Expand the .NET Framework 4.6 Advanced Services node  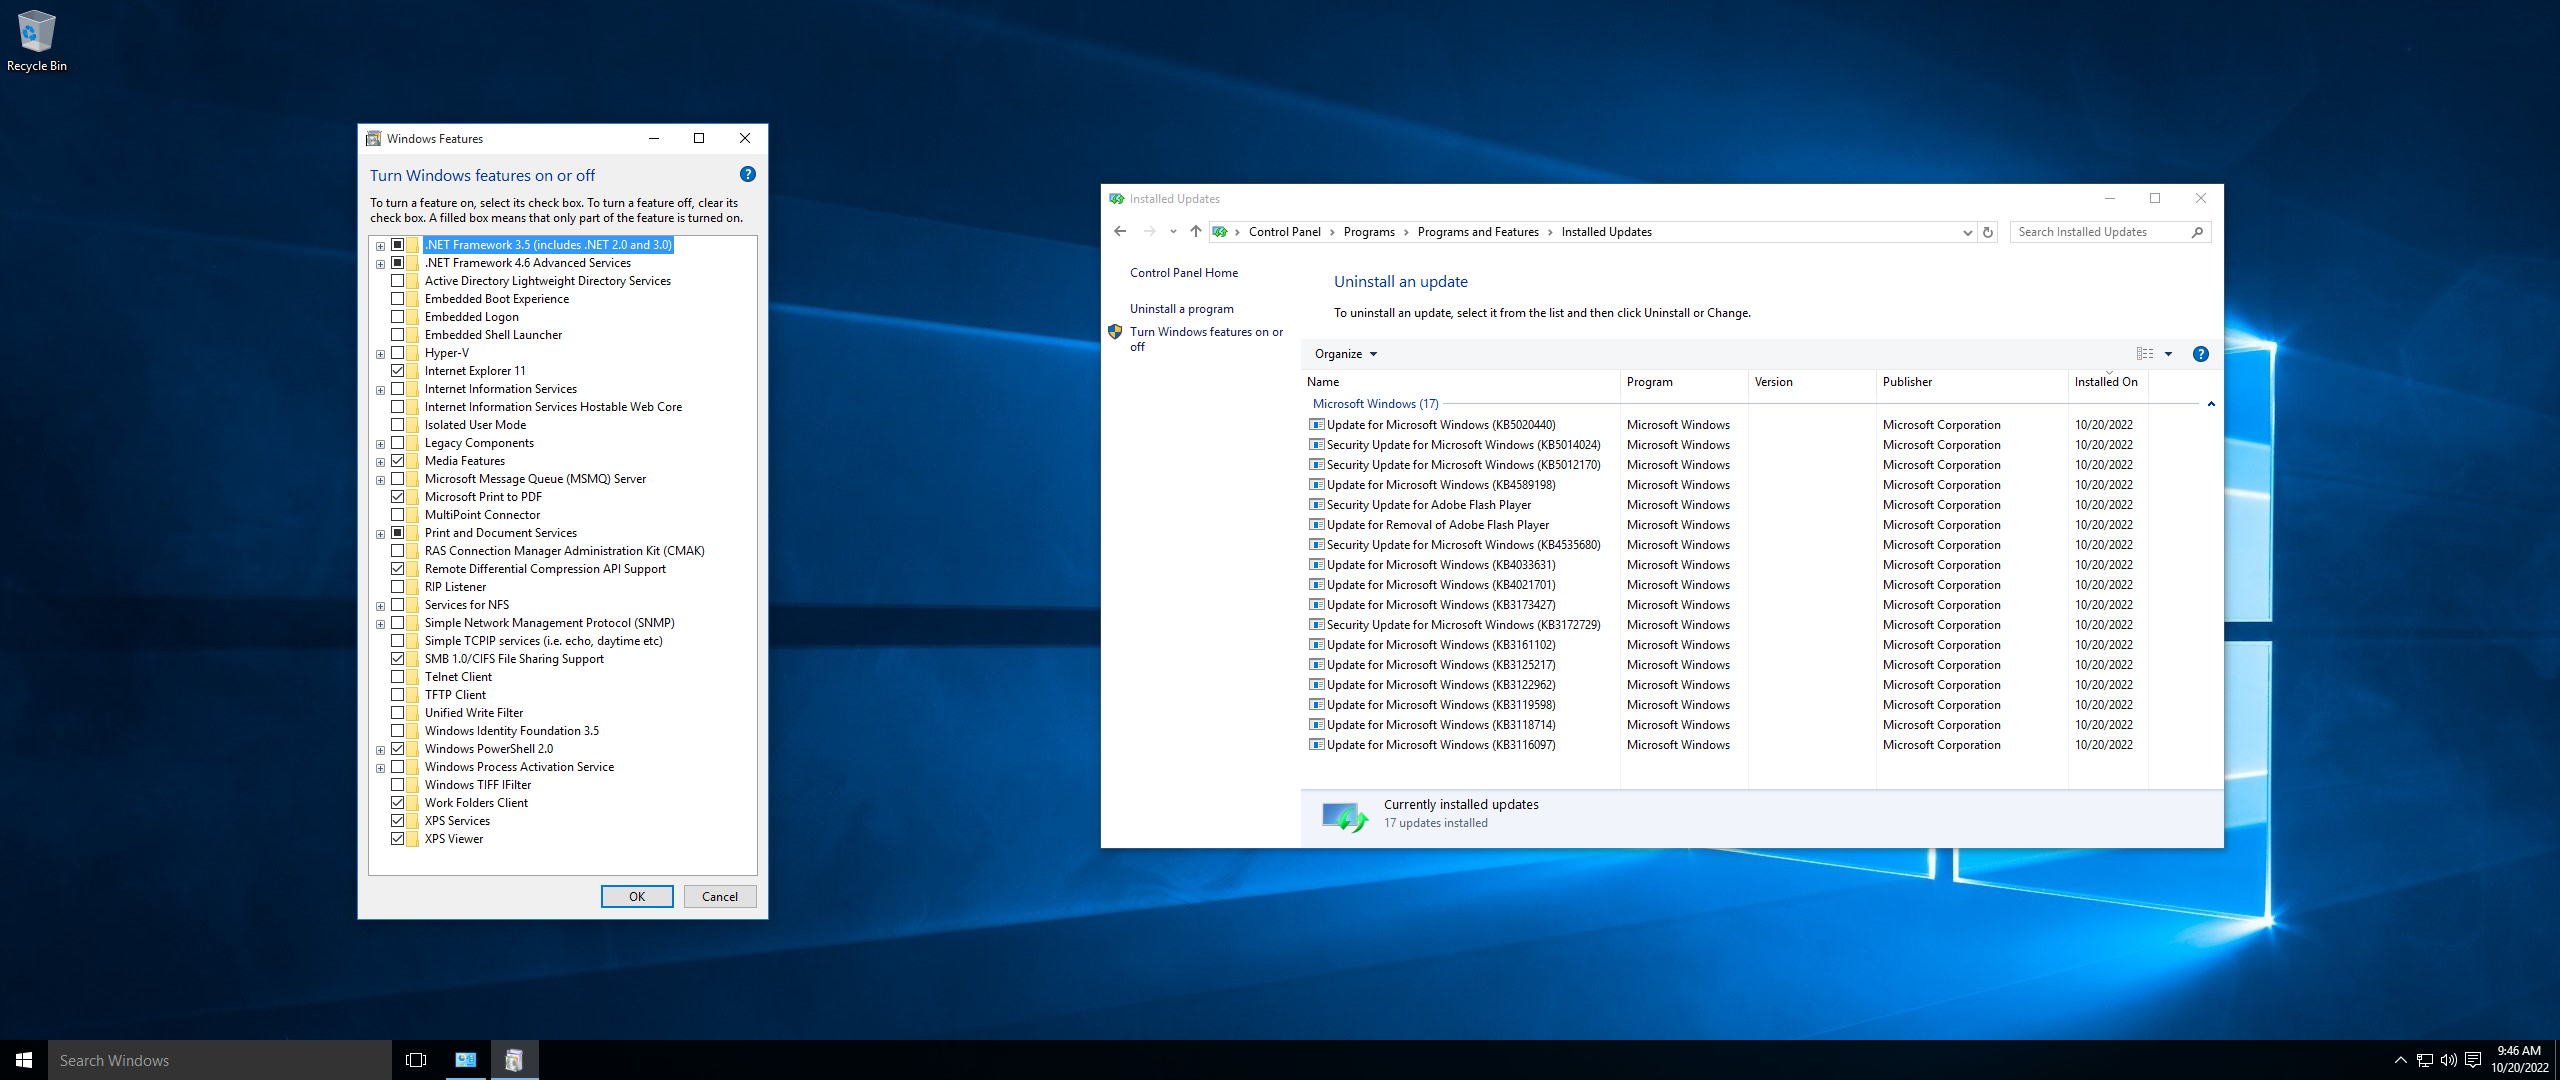(x=380, y=264)
